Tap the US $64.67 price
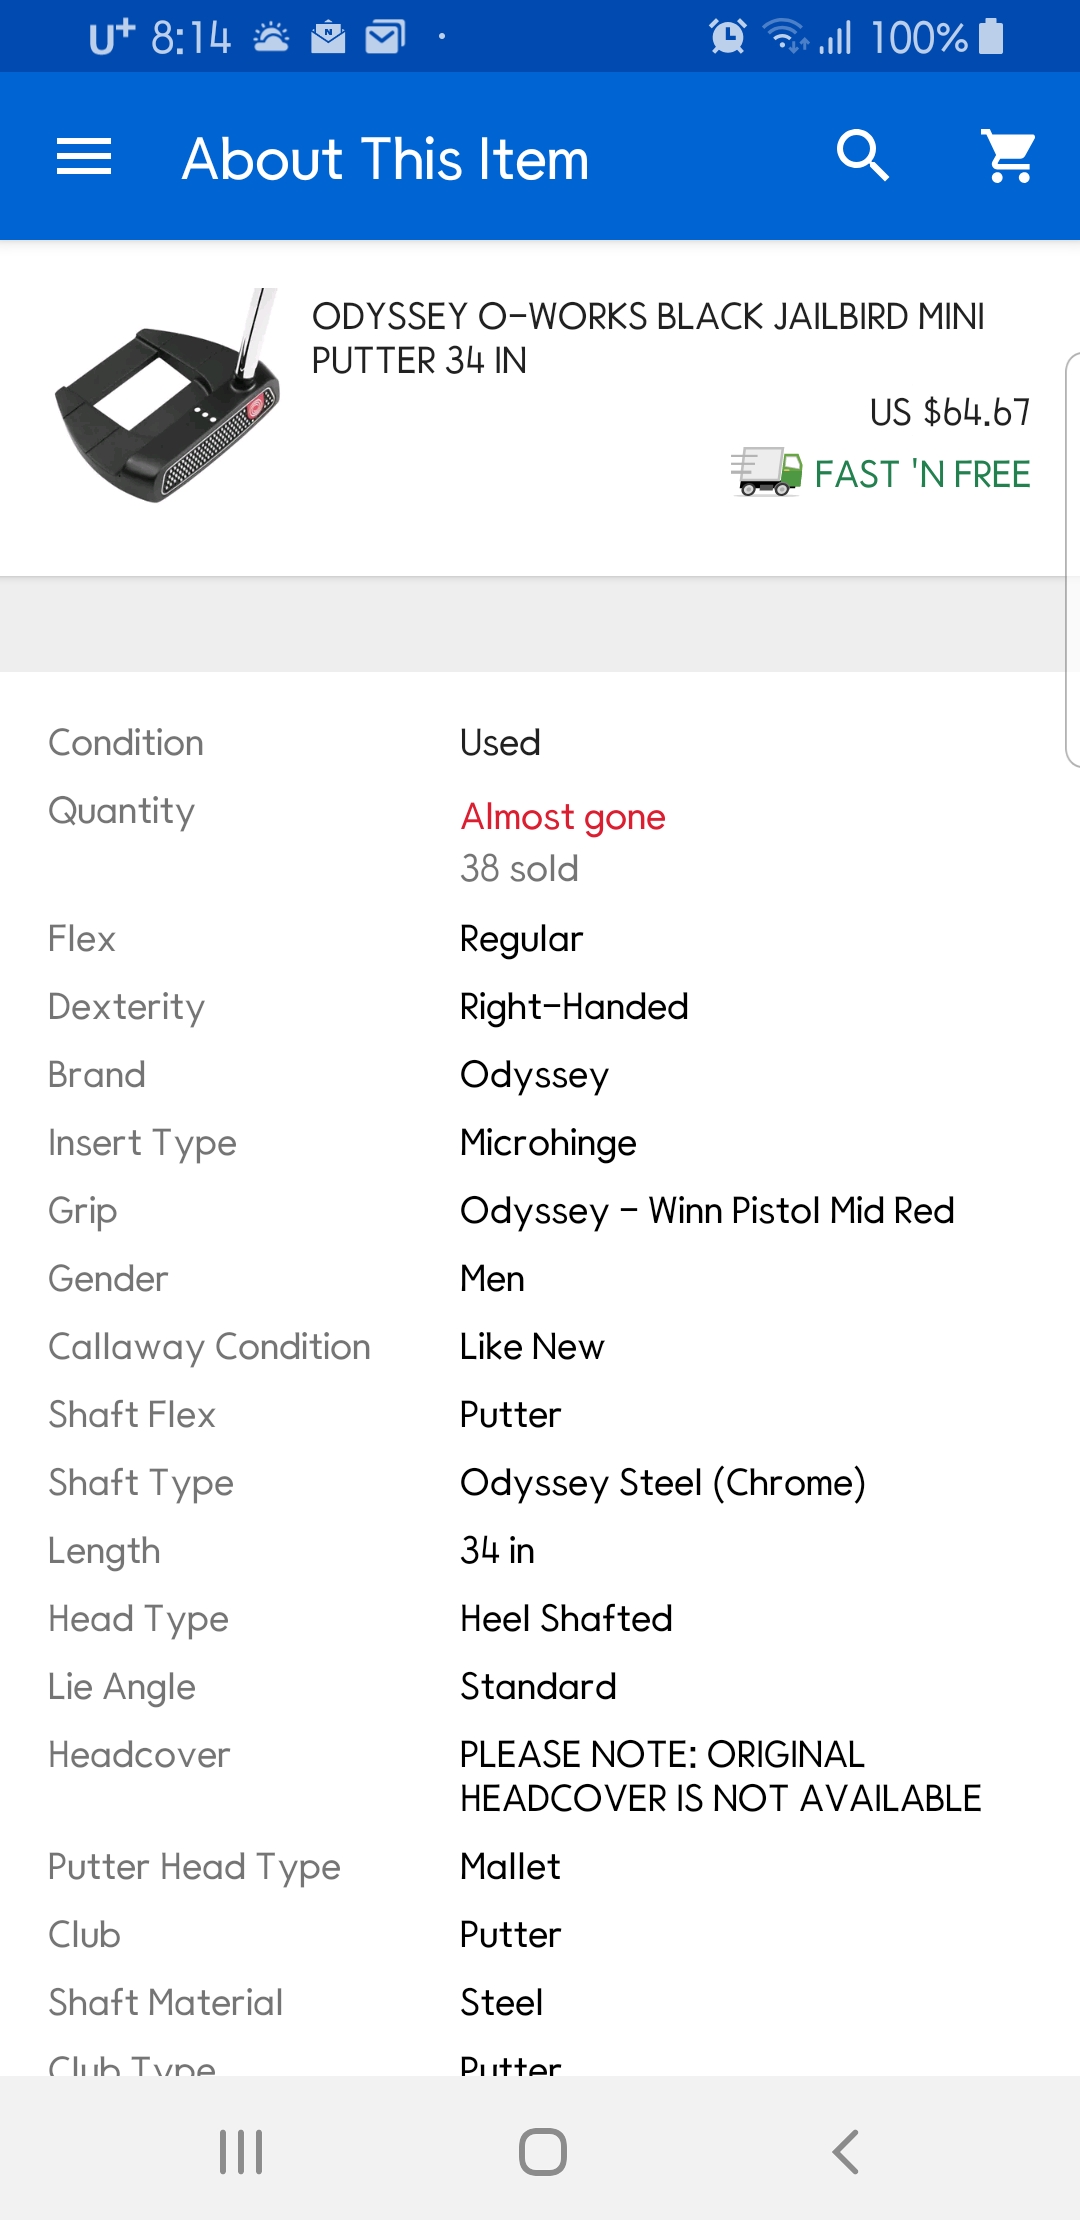 click(x=949, y=412)
